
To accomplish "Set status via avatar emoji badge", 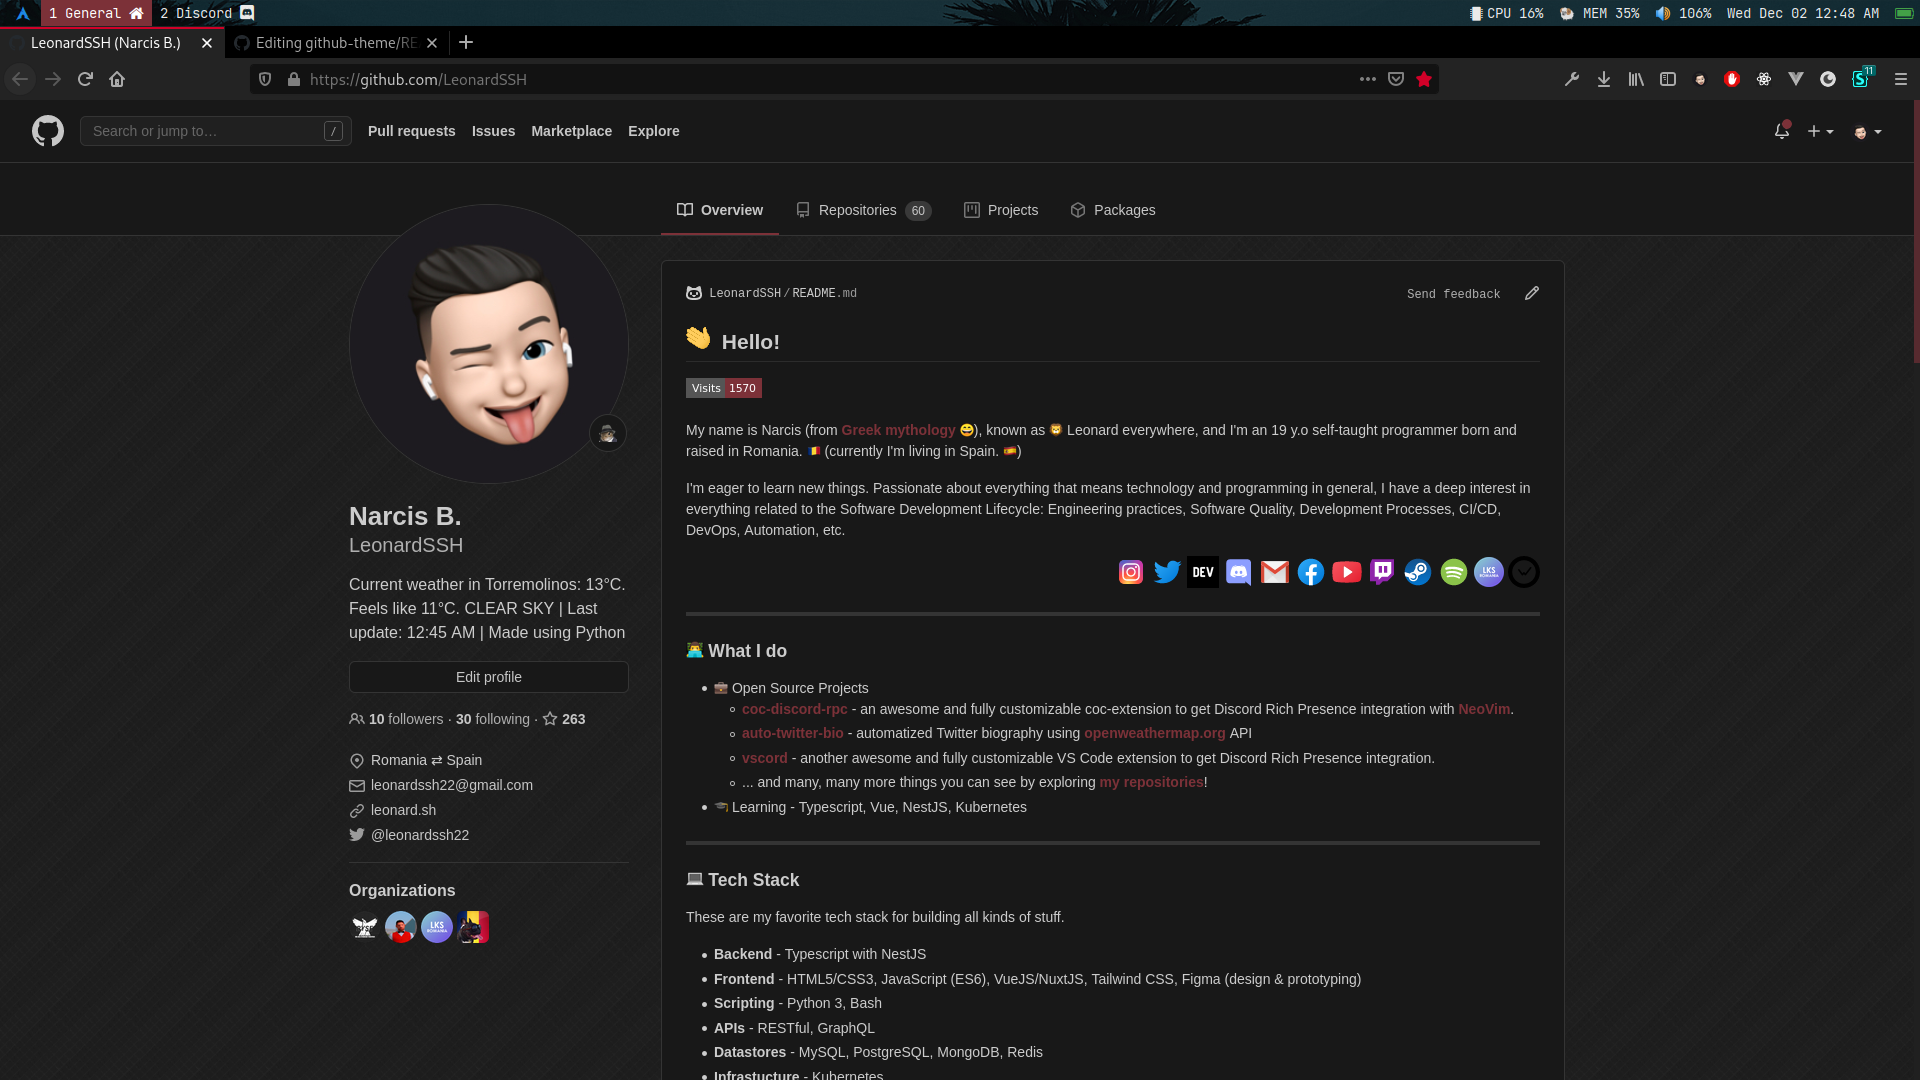I will click(x=607, y=433).
